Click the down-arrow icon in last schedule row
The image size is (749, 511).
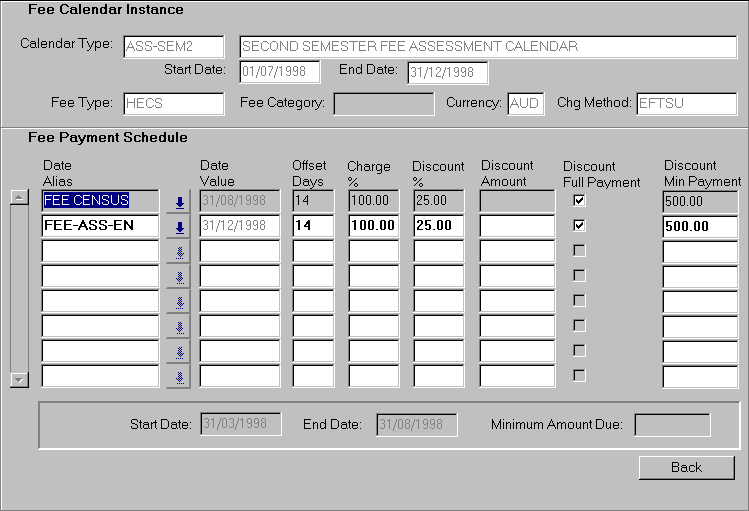tap(179, 377)
